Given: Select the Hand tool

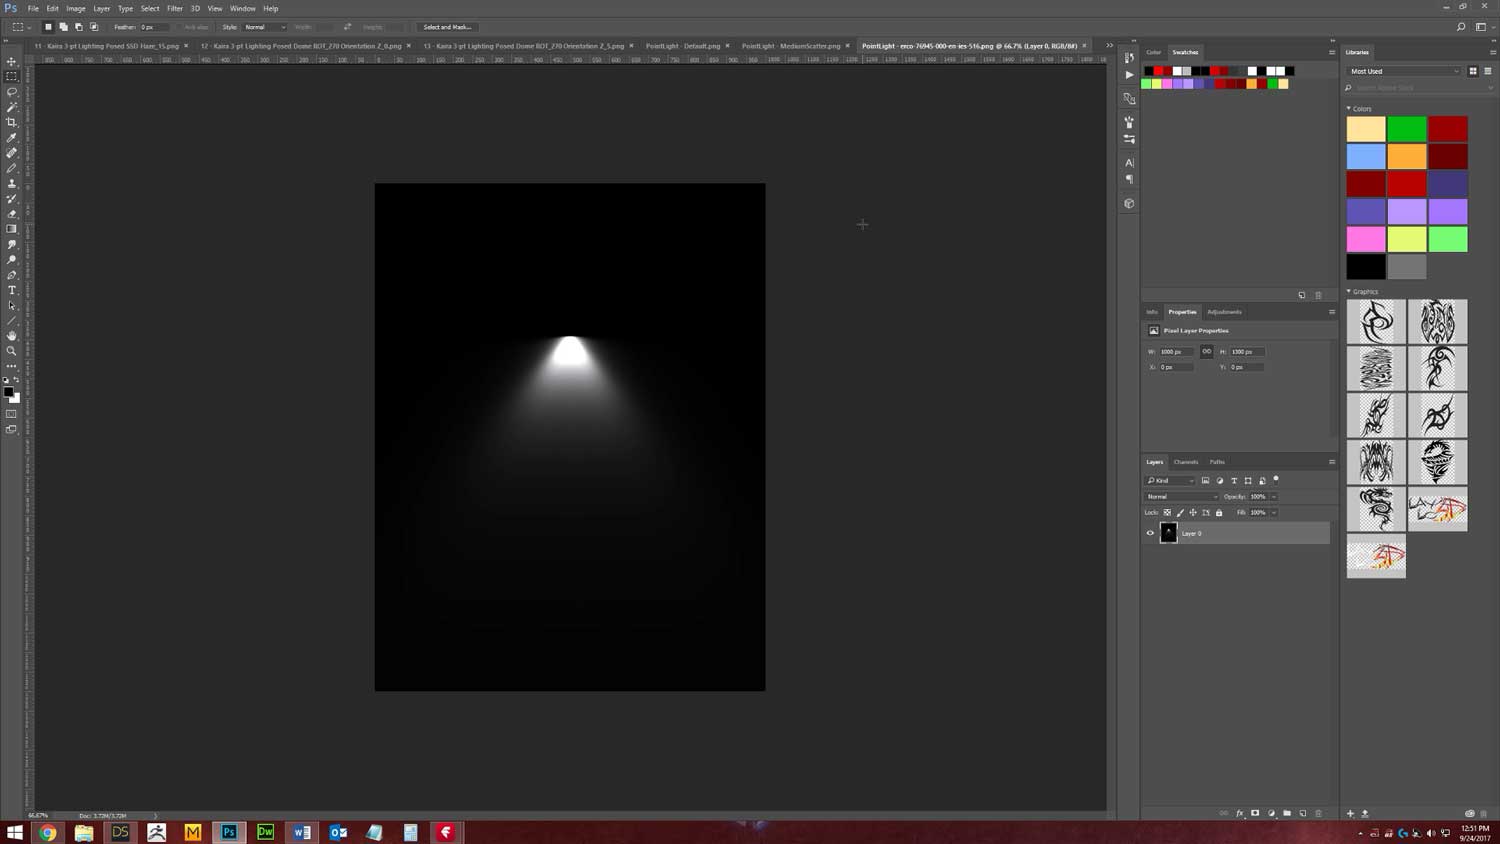Looking at the screenshot, I should (12, 336).
